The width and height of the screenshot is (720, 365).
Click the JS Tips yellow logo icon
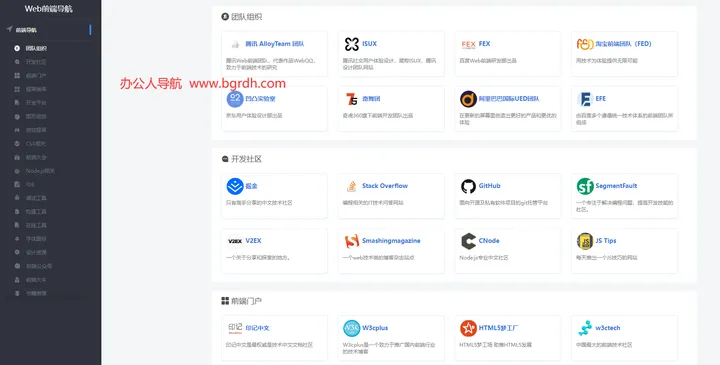585,241
